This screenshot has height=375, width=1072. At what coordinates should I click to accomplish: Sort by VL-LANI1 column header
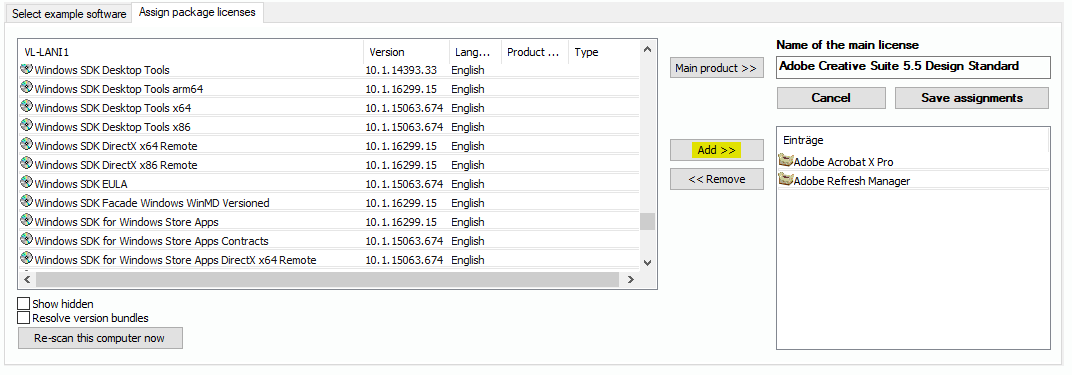pos(191,52)
